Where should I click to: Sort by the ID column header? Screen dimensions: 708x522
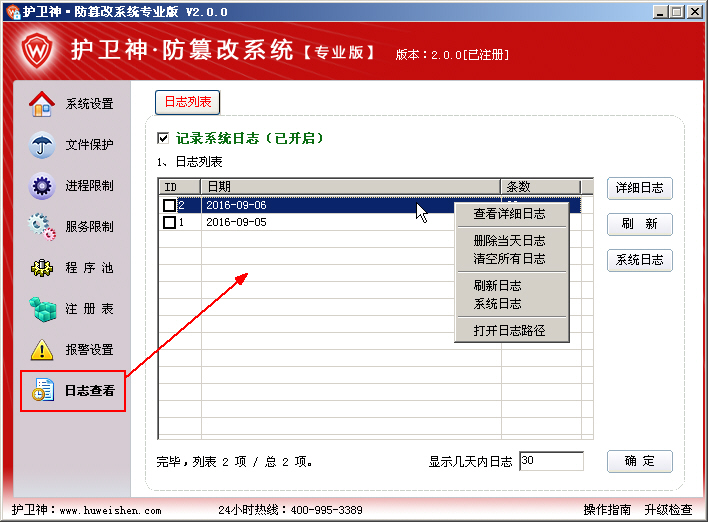(179, 186)
